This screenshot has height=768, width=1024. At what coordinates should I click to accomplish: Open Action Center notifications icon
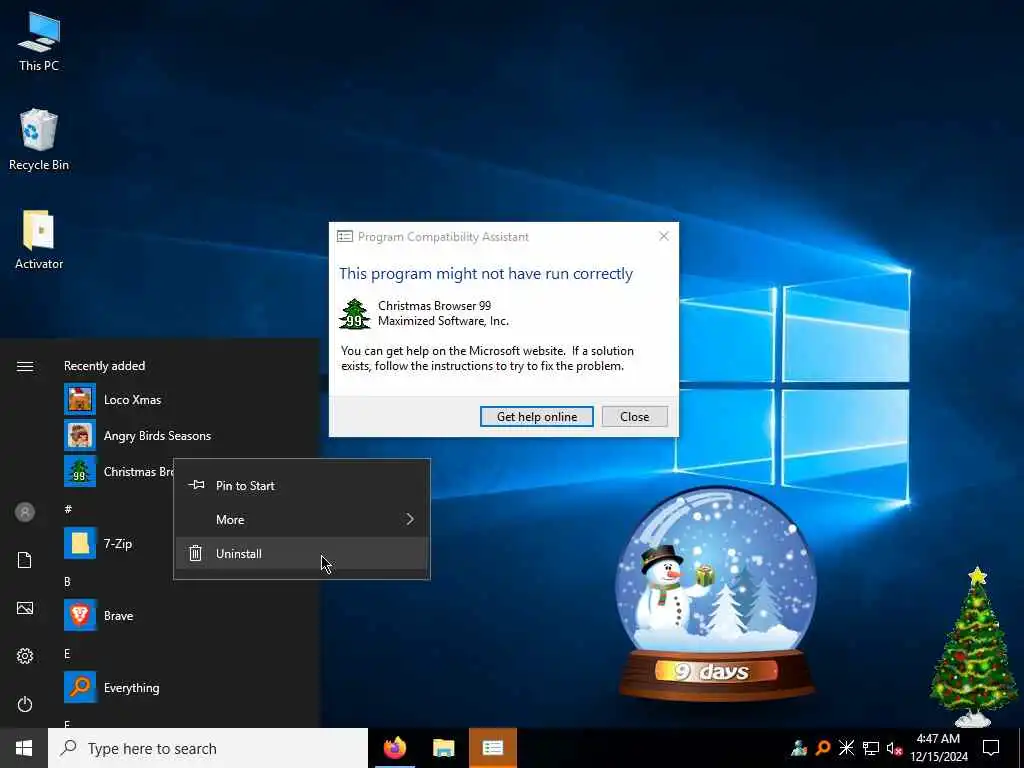tap(991, 748)
